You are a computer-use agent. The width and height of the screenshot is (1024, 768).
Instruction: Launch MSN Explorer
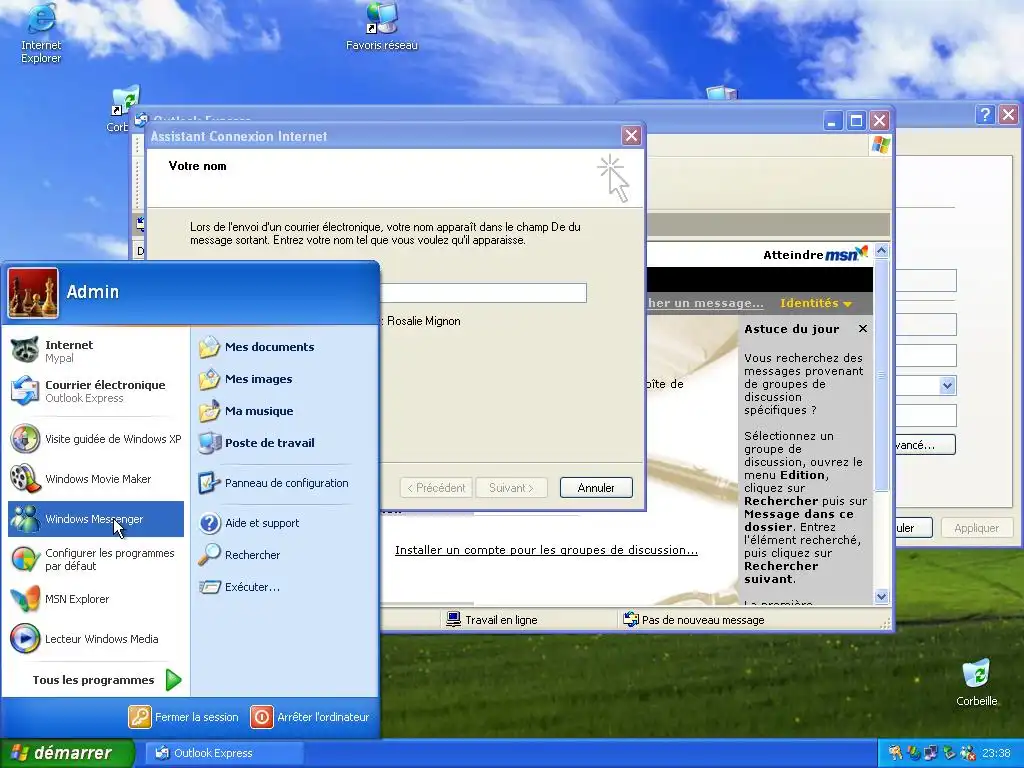click(x=95, y=599)
